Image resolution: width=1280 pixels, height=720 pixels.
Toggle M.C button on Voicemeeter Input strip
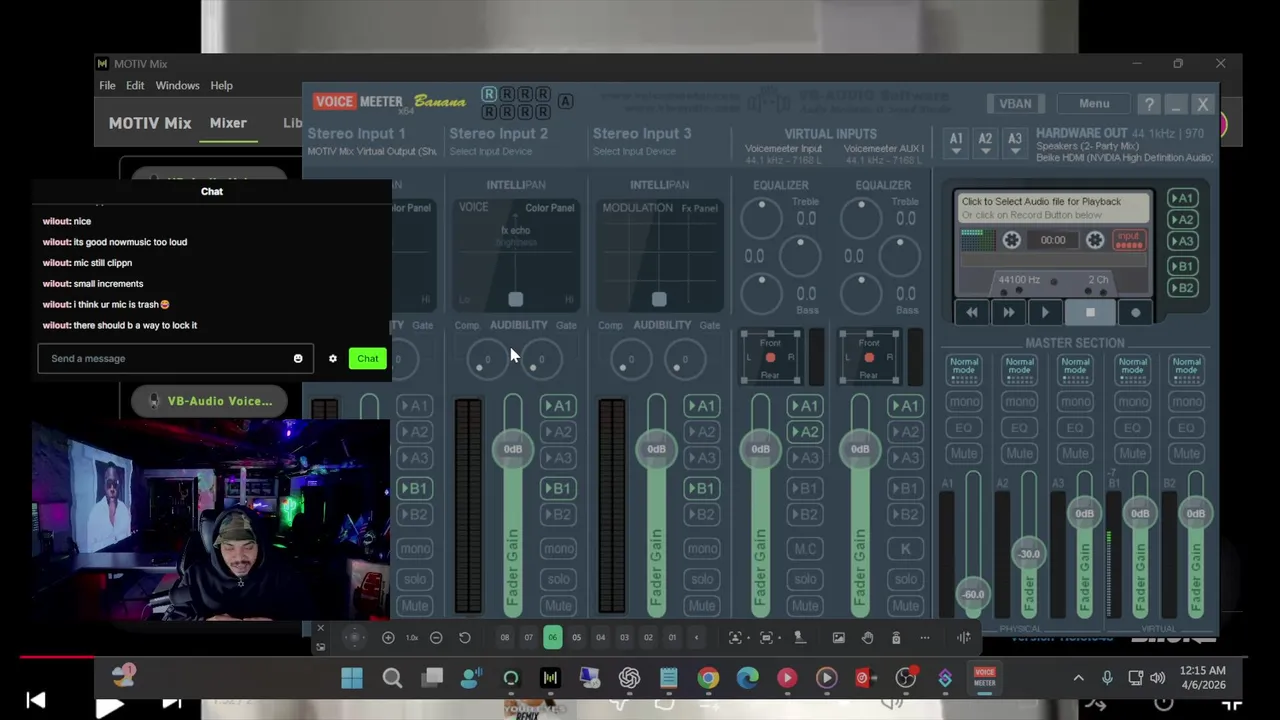pos(805,549)
